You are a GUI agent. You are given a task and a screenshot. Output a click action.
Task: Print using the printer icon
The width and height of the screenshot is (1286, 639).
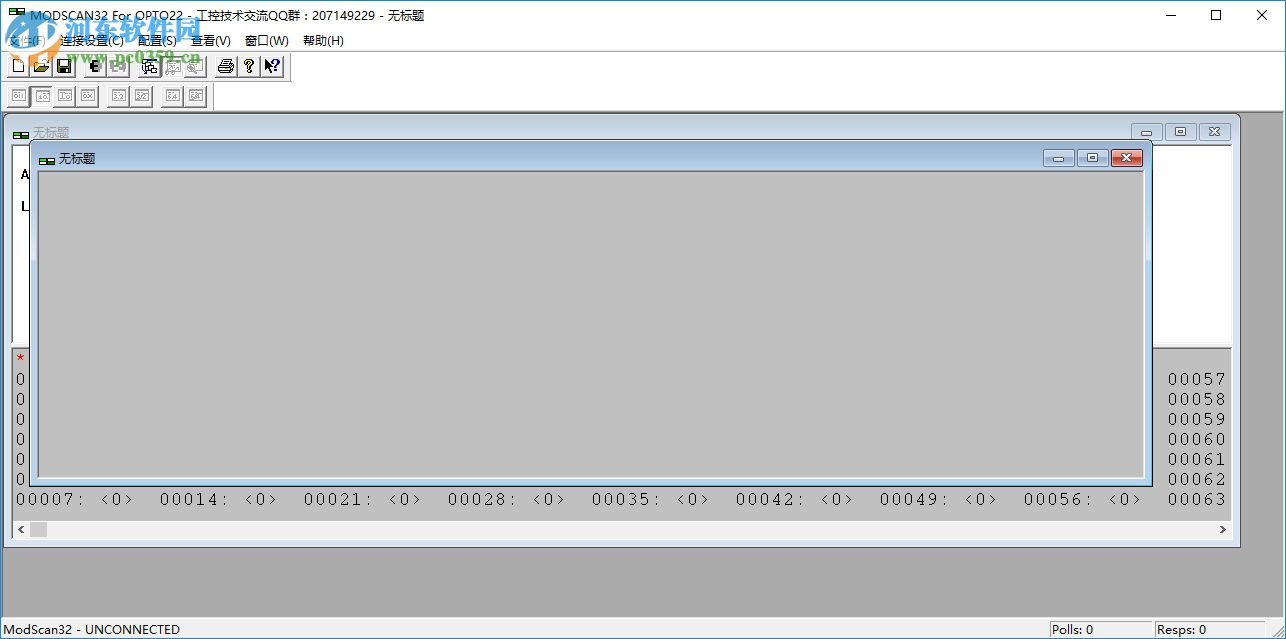226,66
